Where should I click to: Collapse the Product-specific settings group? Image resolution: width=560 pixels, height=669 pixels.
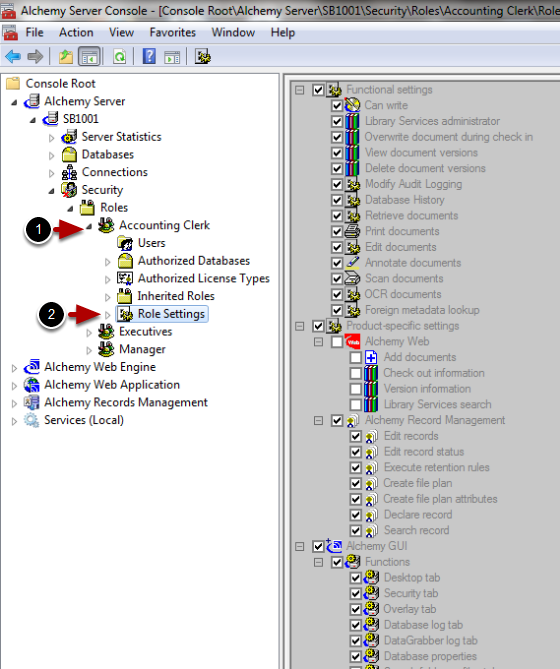pos(300,326)
